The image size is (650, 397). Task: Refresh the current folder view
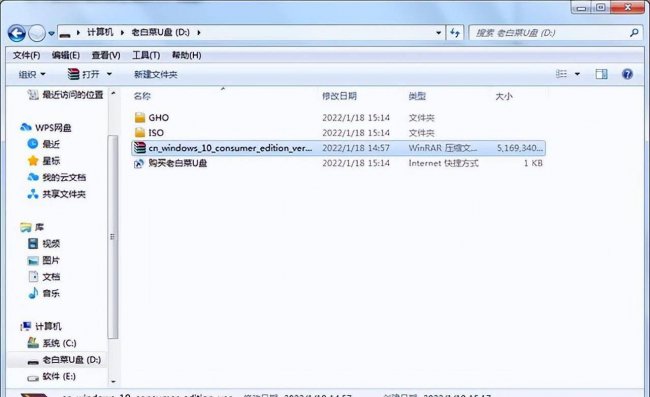455,33
